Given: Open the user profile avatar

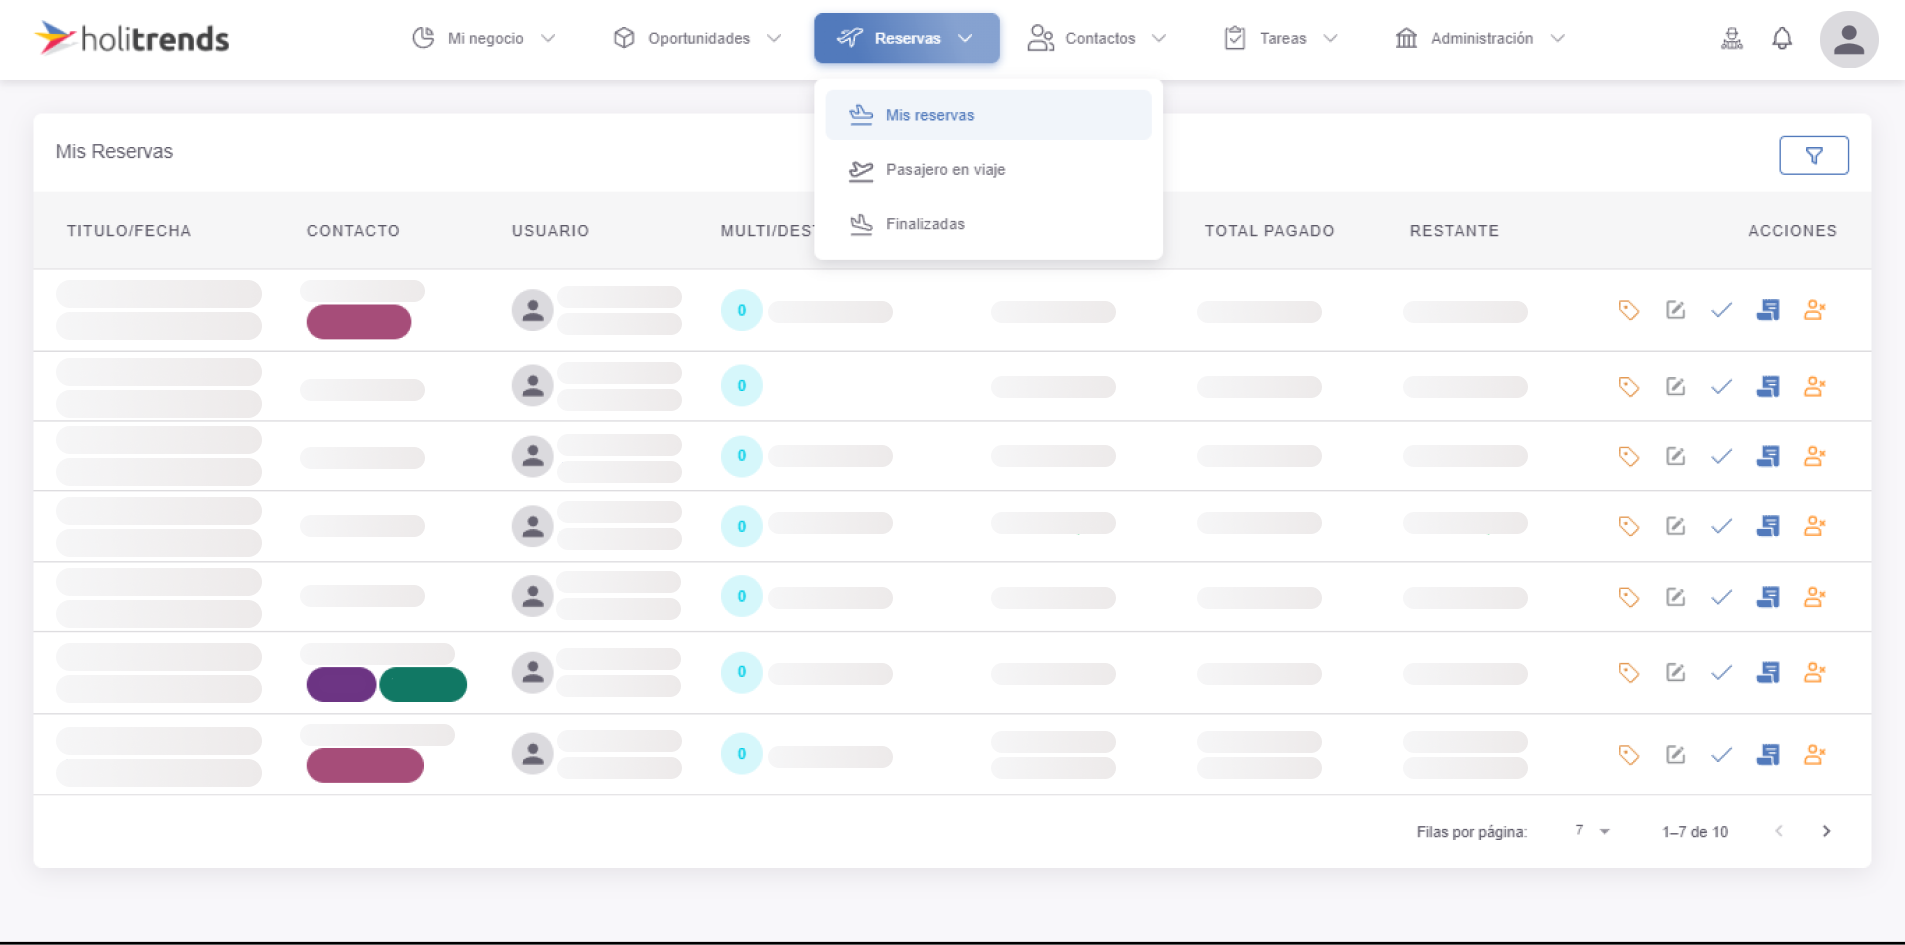Looking at the screenshot, I should pos(1849,39).
